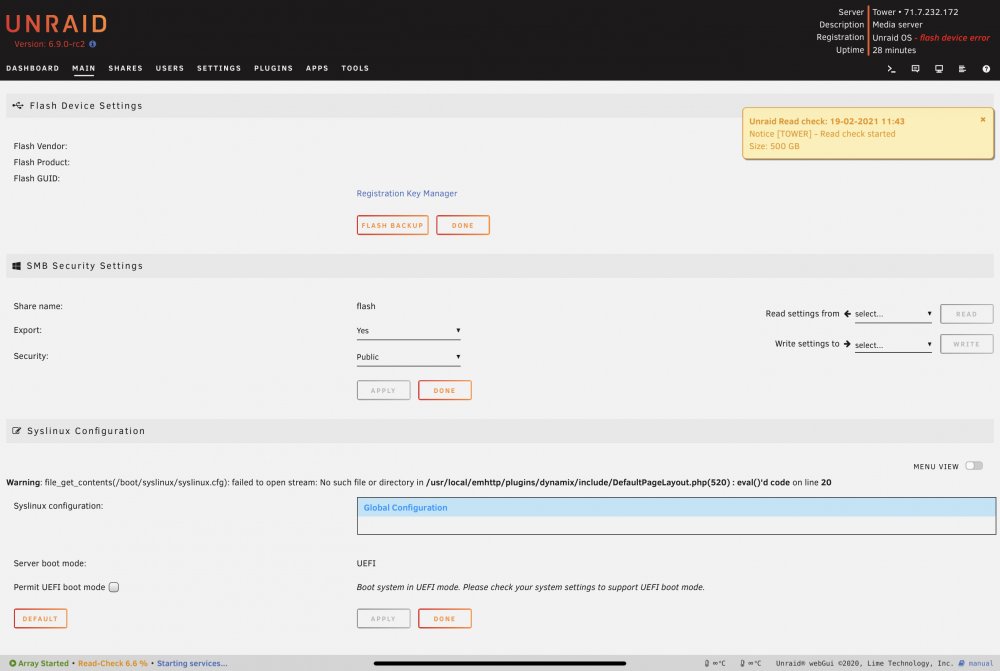Open the feedback icon in header
The image size is (1000, 671).
click(x=915, y=69)
